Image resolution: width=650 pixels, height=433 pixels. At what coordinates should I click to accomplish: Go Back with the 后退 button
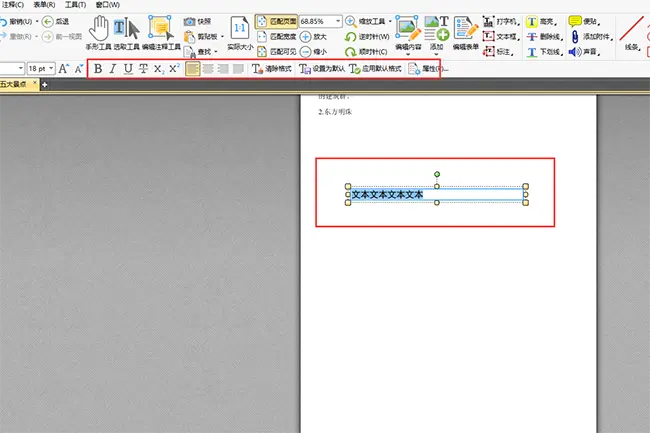point(56,21)
